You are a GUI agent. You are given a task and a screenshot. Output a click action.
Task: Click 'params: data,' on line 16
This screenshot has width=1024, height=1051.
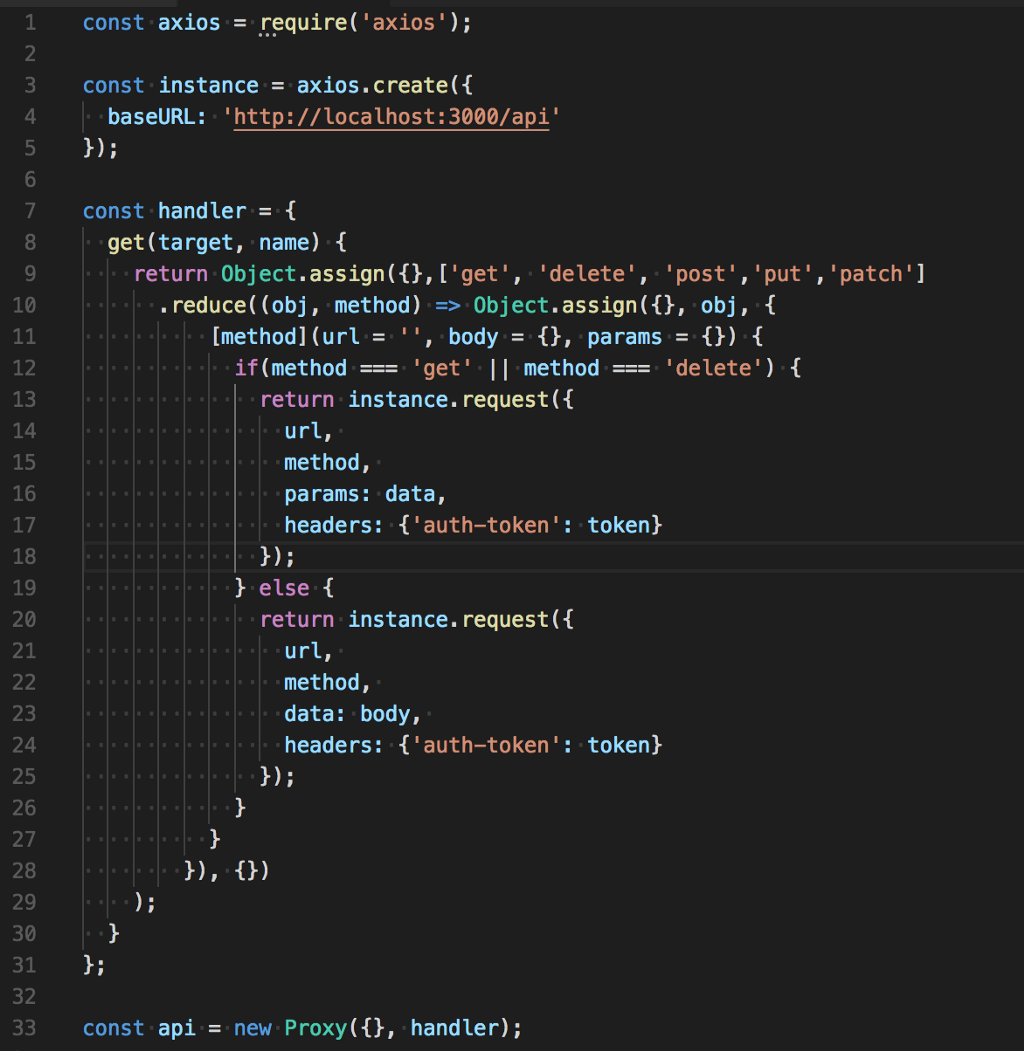click(365, 494)
